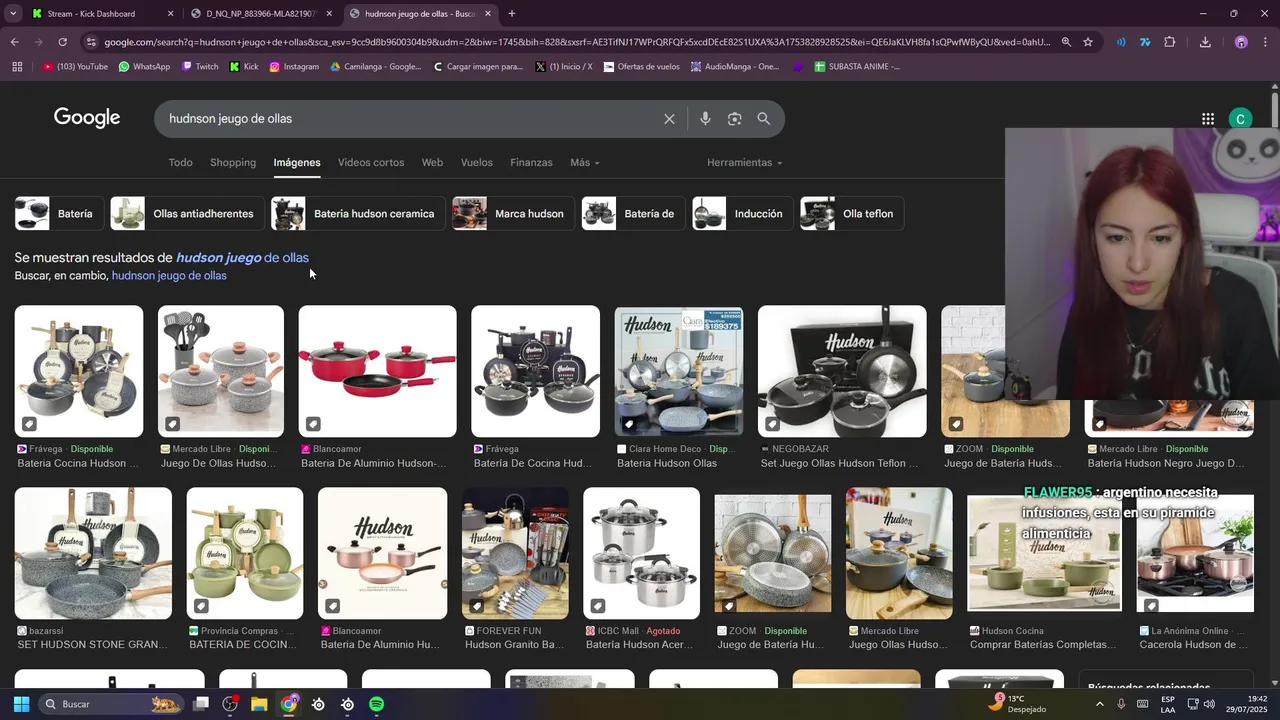The image size is (1280, 720).
Task: Filter by Olla antiadherentes chip
Action: 187,214
